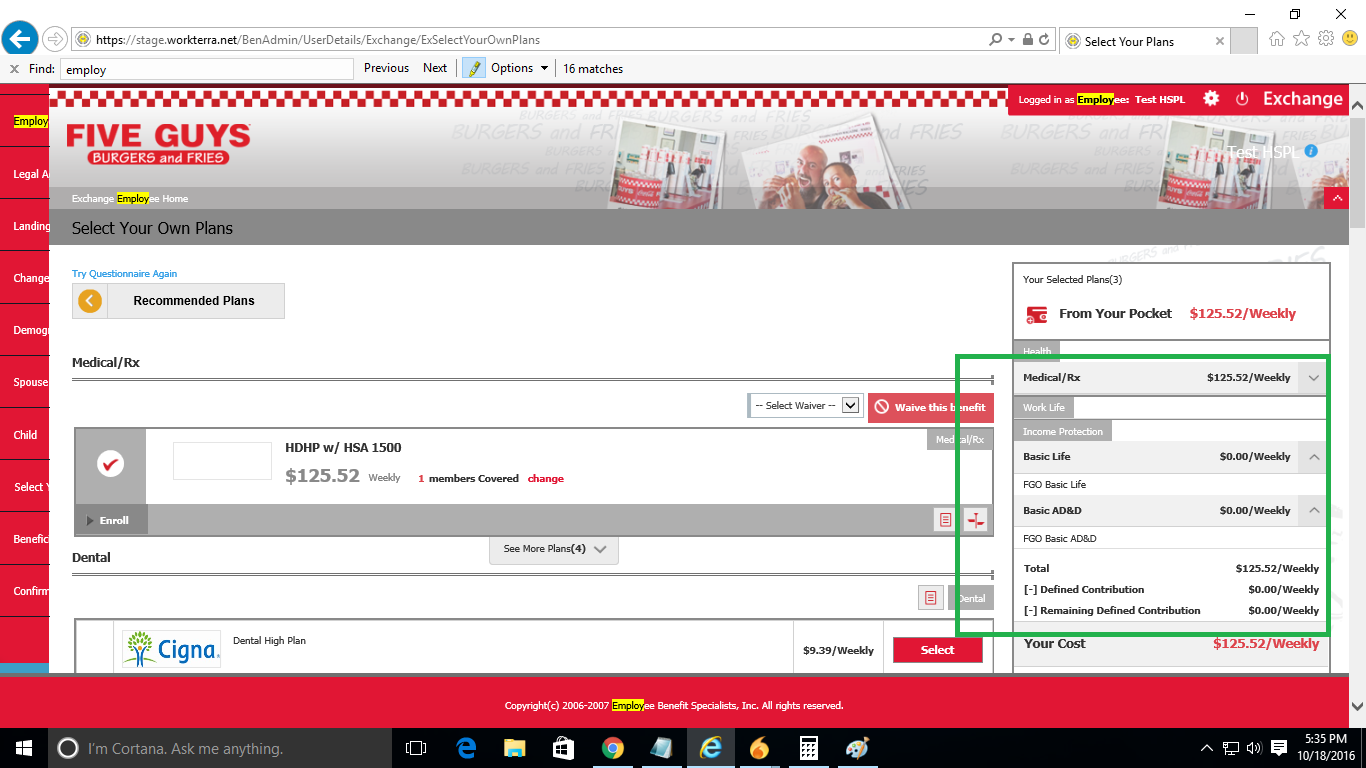Screen dimensions: 1366x768
Task: Click the HDHP w/ HSA 1500 plan name
Action: (343, 447)
